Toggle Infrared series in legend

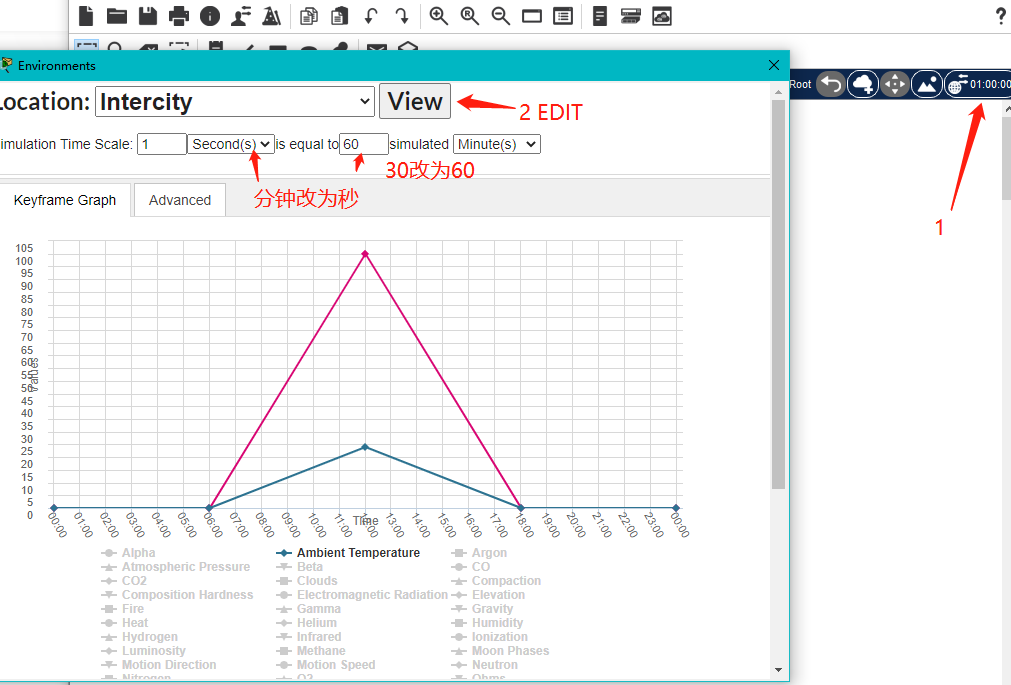pyautogui.click(x=309, y=637)
